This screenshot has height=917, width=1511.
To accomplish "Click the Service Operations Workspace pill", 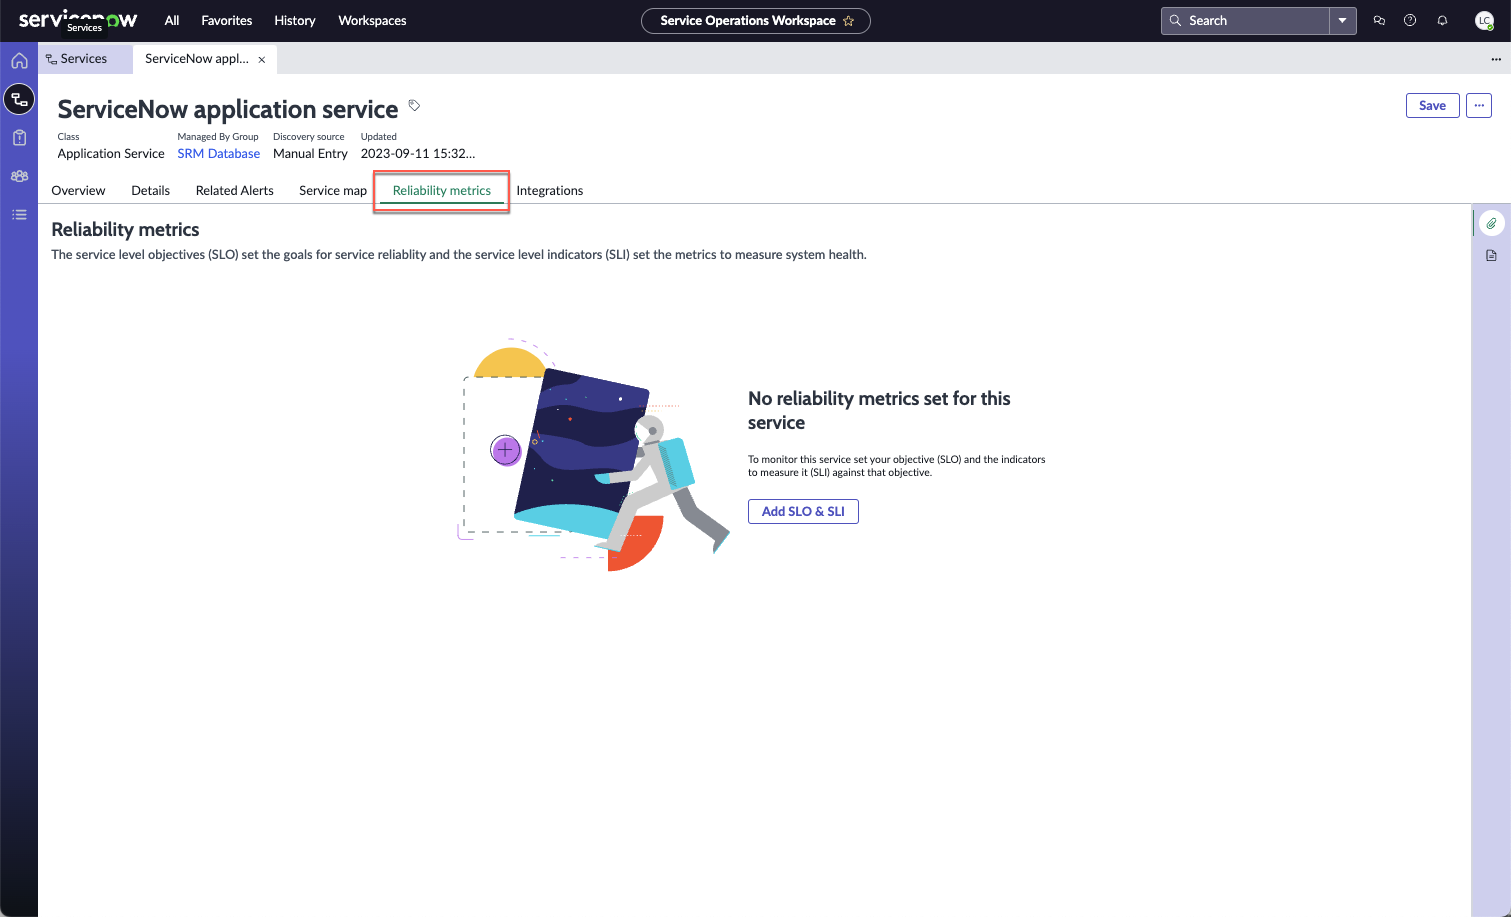I will coord(756,21).
